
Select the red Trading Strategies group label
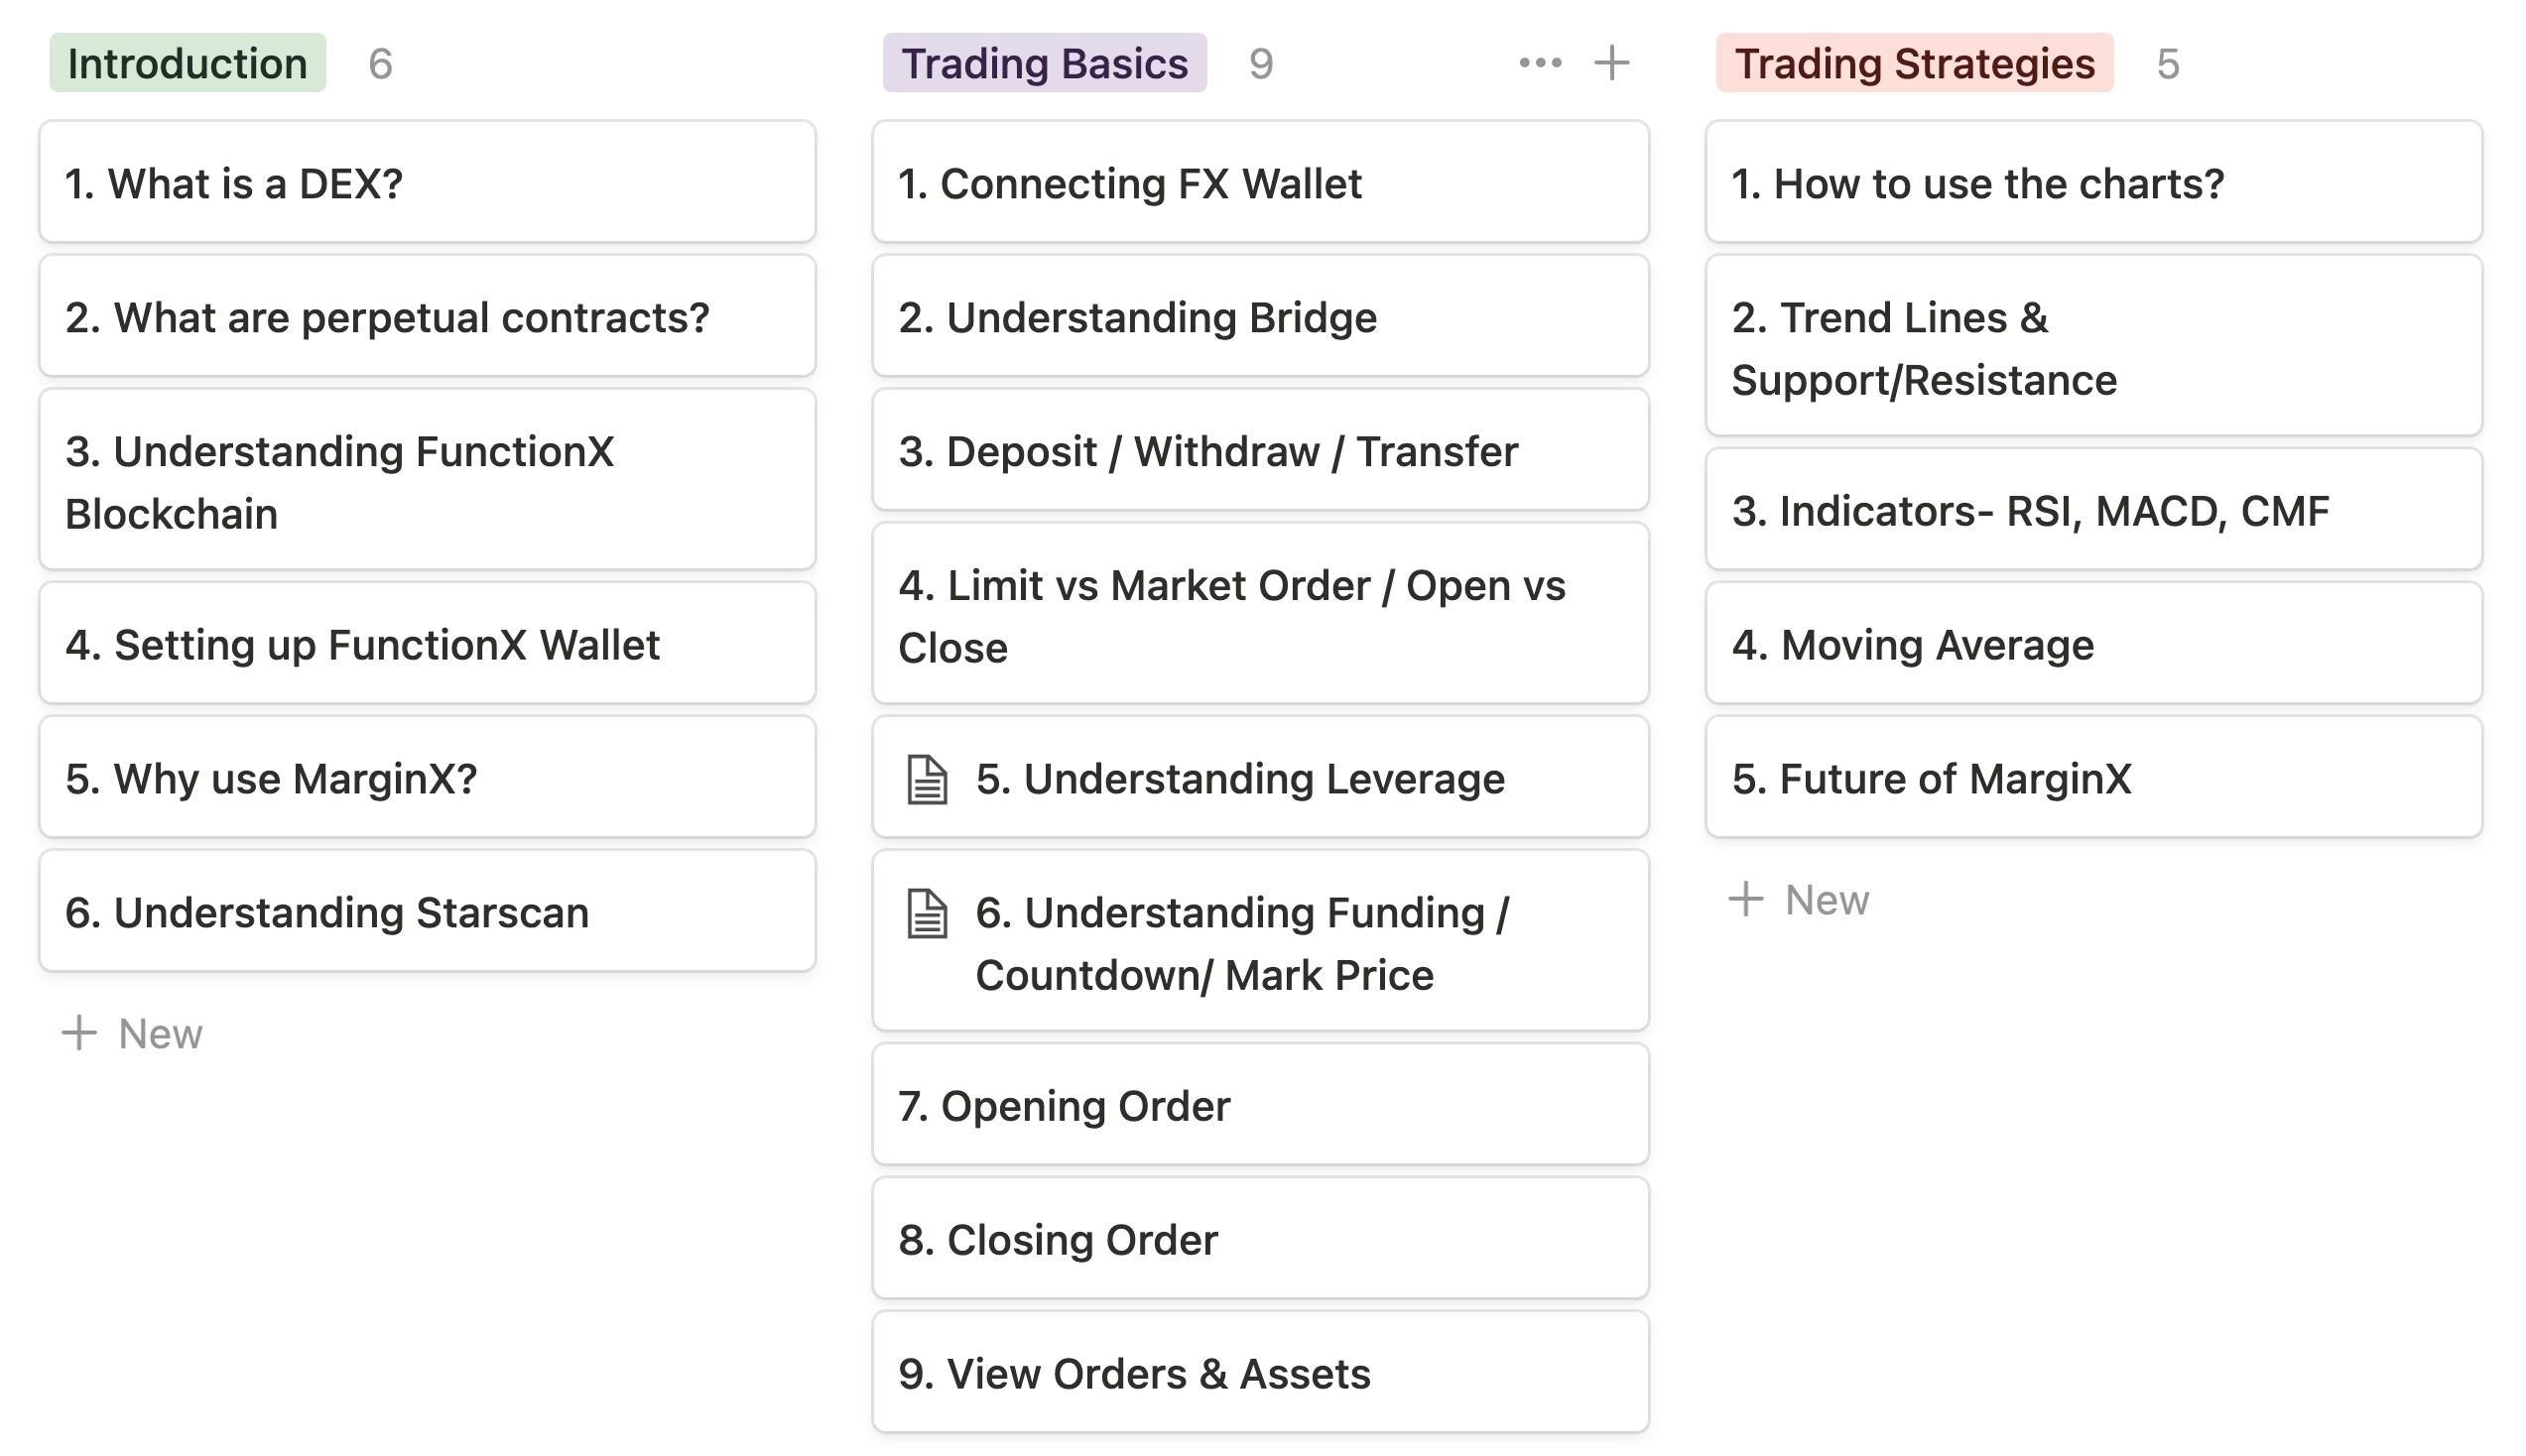coord(1914,63)
